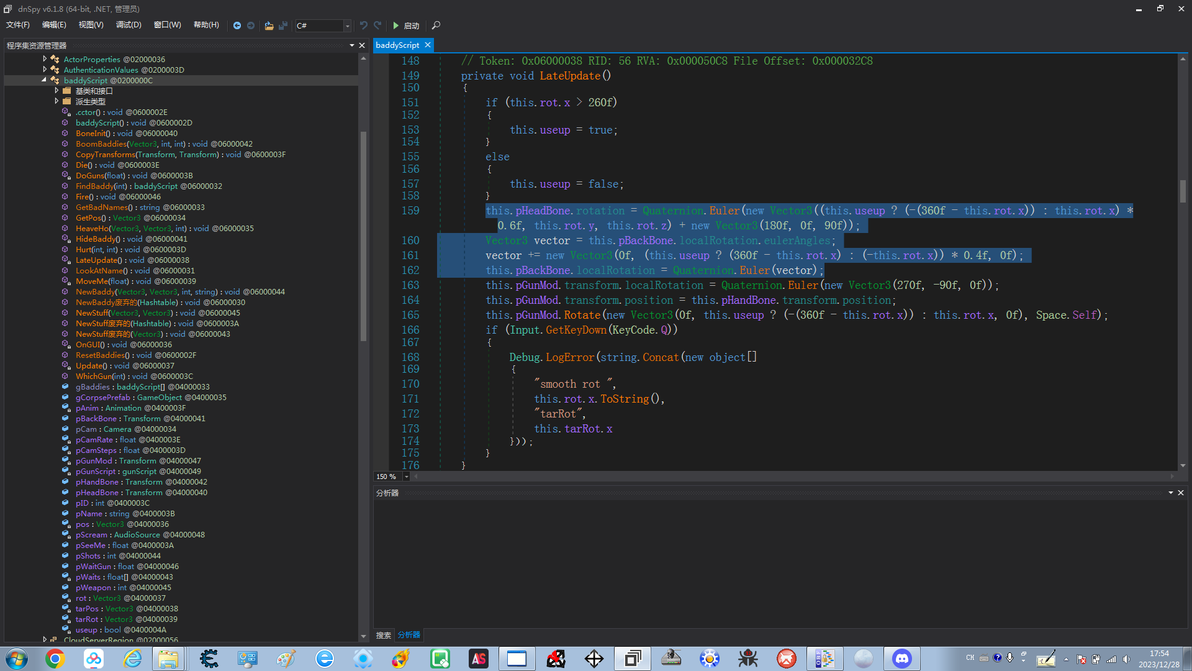Open Google Chrome from the taskbar
The image size is (1192, 671).
tap(55, 658)
